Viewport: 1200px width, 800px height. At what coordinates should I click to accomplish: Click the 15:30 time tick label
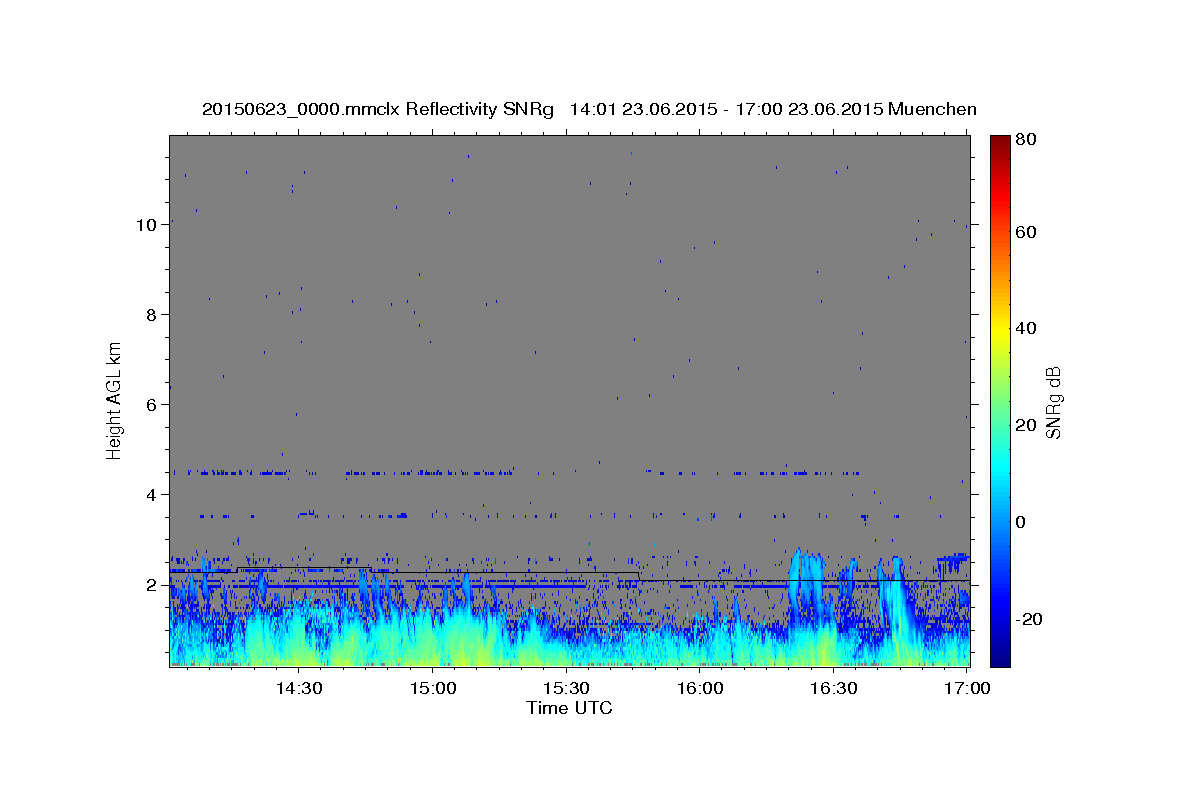tap(566, 689)
